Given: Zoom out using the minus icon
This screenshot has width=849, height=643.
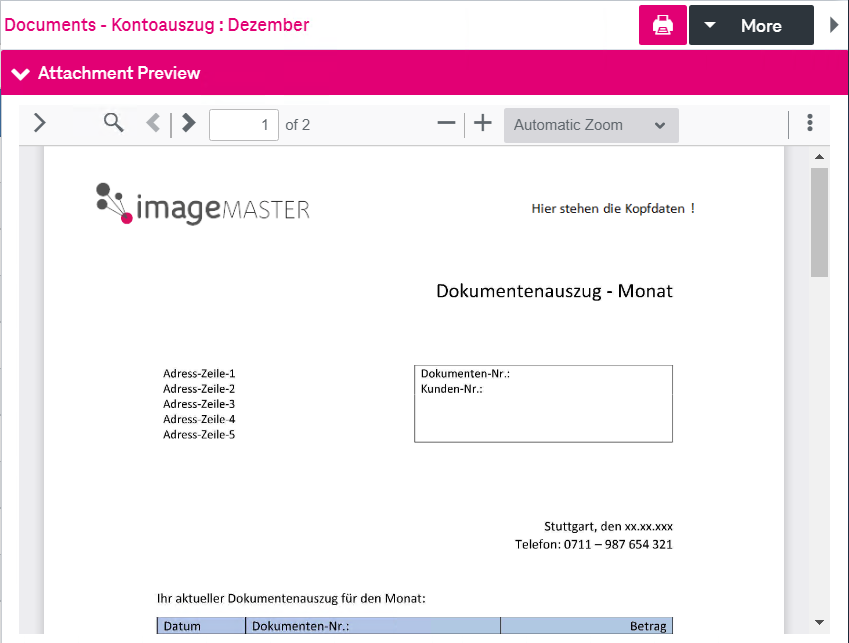Looking at the screenshot, I should 446,123.
